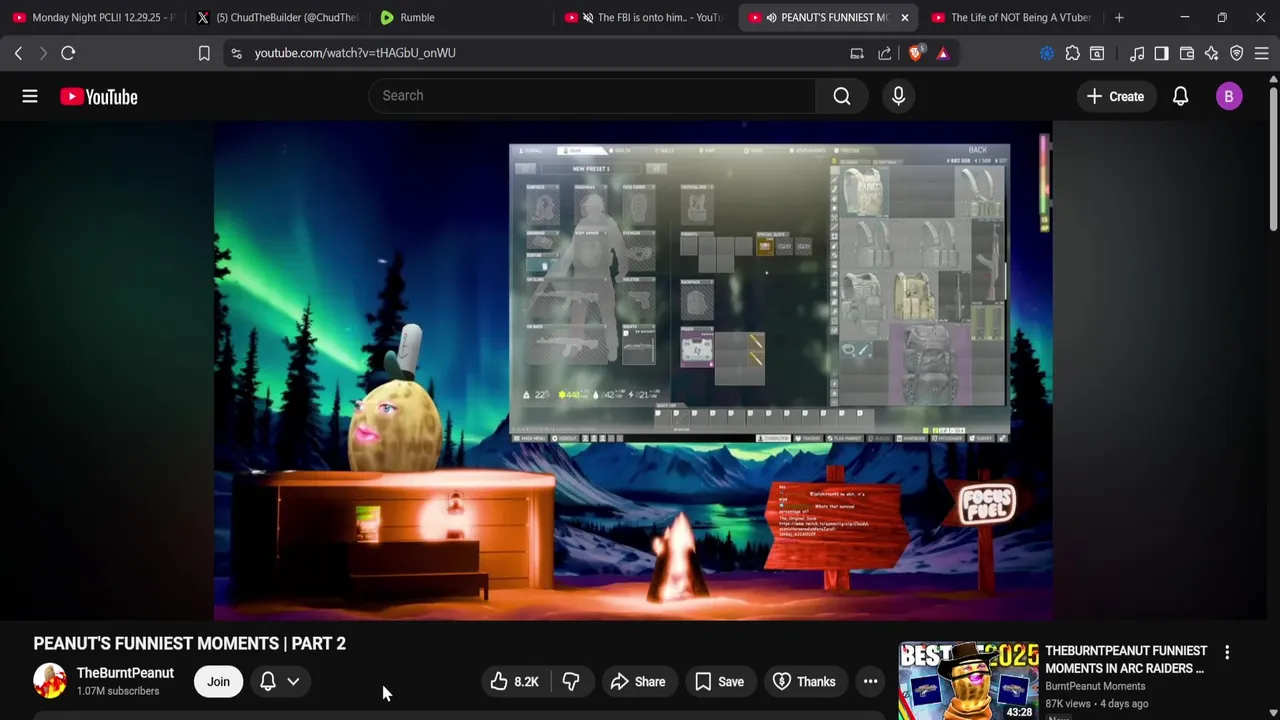Open a new browser tab
This screenshot has width=1280, height=720.
coord(1119,17)
